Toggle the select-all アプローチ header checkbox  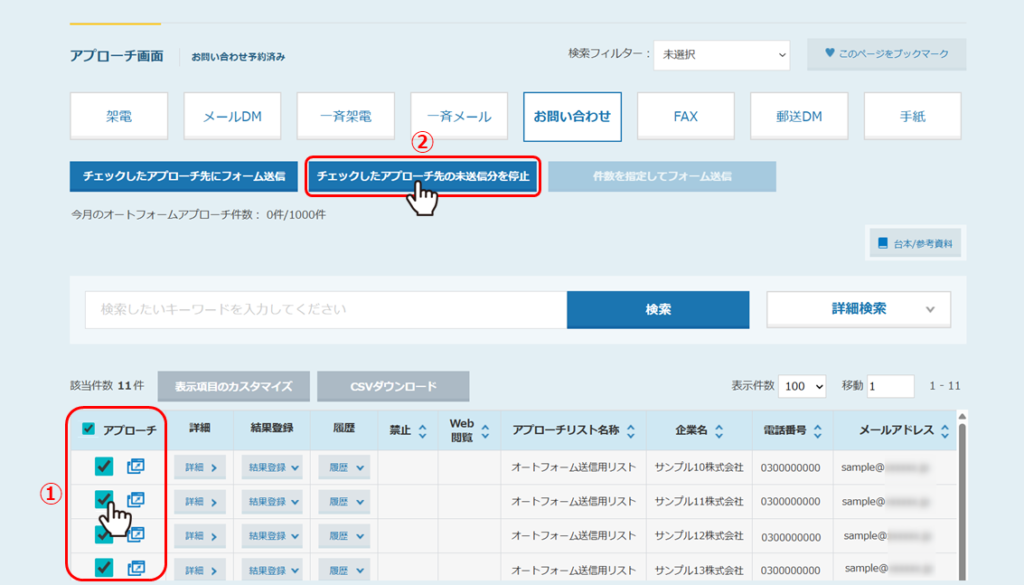[x=89, y=430]
